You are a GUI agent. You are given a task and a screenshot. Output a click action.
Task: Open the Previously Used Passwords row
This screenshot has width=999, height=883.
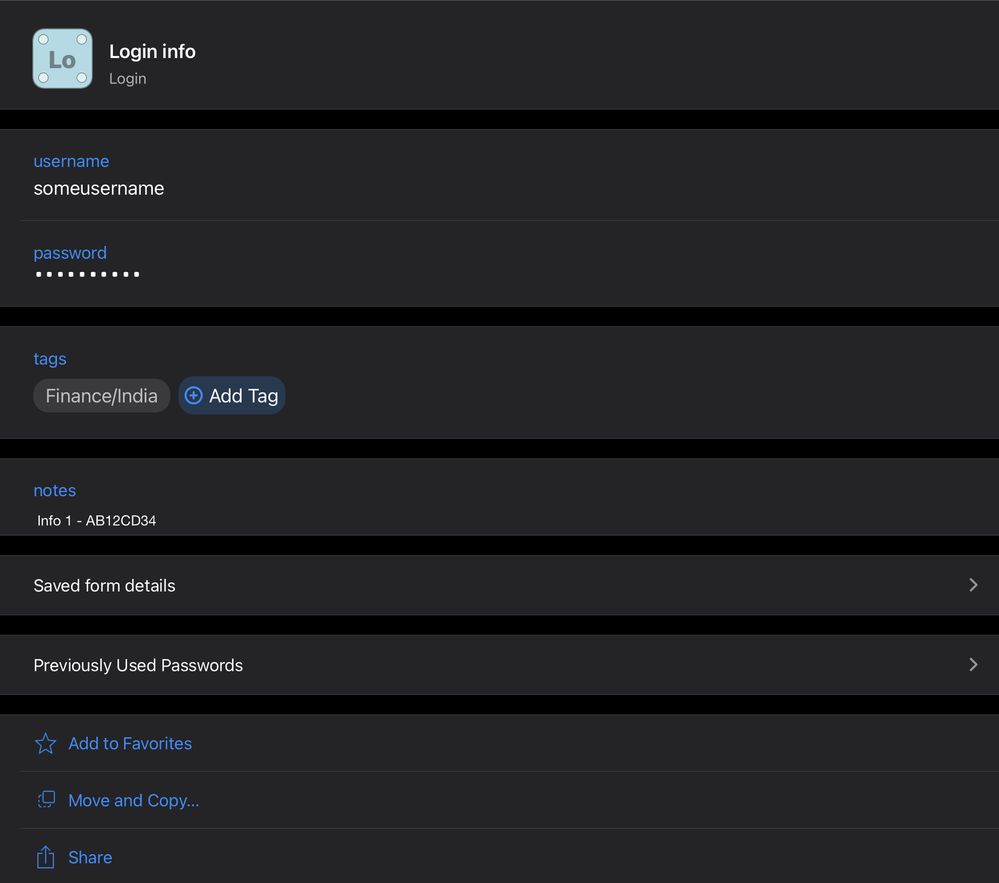pyautogui.click(x=138, y=666)
